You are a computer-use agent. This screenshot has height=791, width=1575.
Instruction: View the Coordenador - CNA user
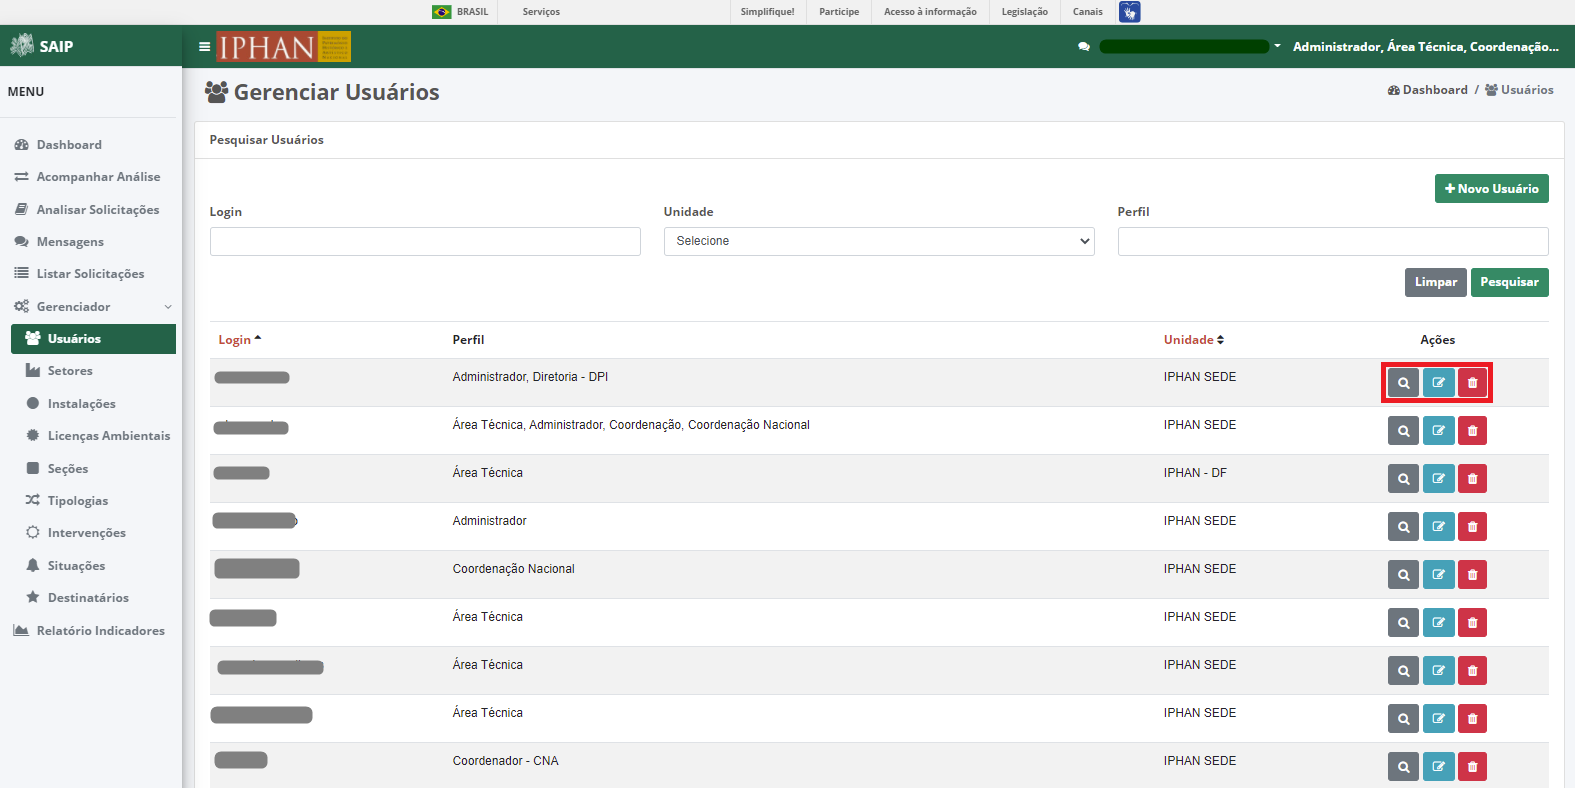click(x=1403, y=767)
